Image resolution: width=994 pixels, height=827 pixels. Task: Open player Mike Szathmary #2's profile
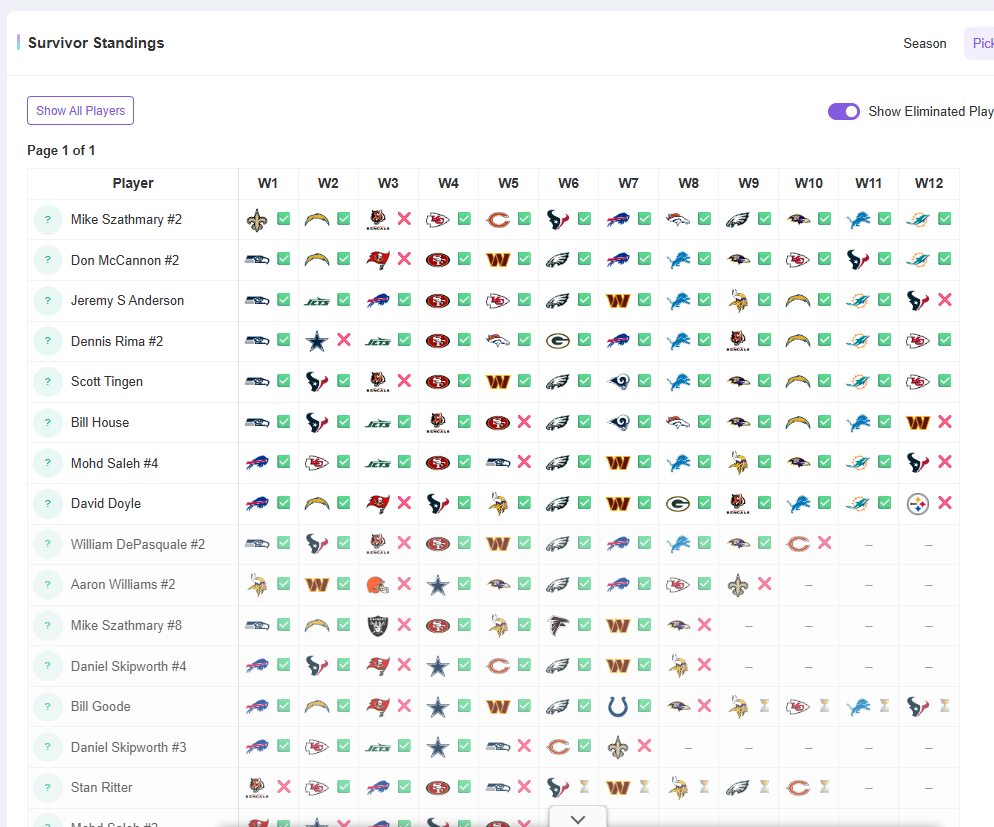127,218
